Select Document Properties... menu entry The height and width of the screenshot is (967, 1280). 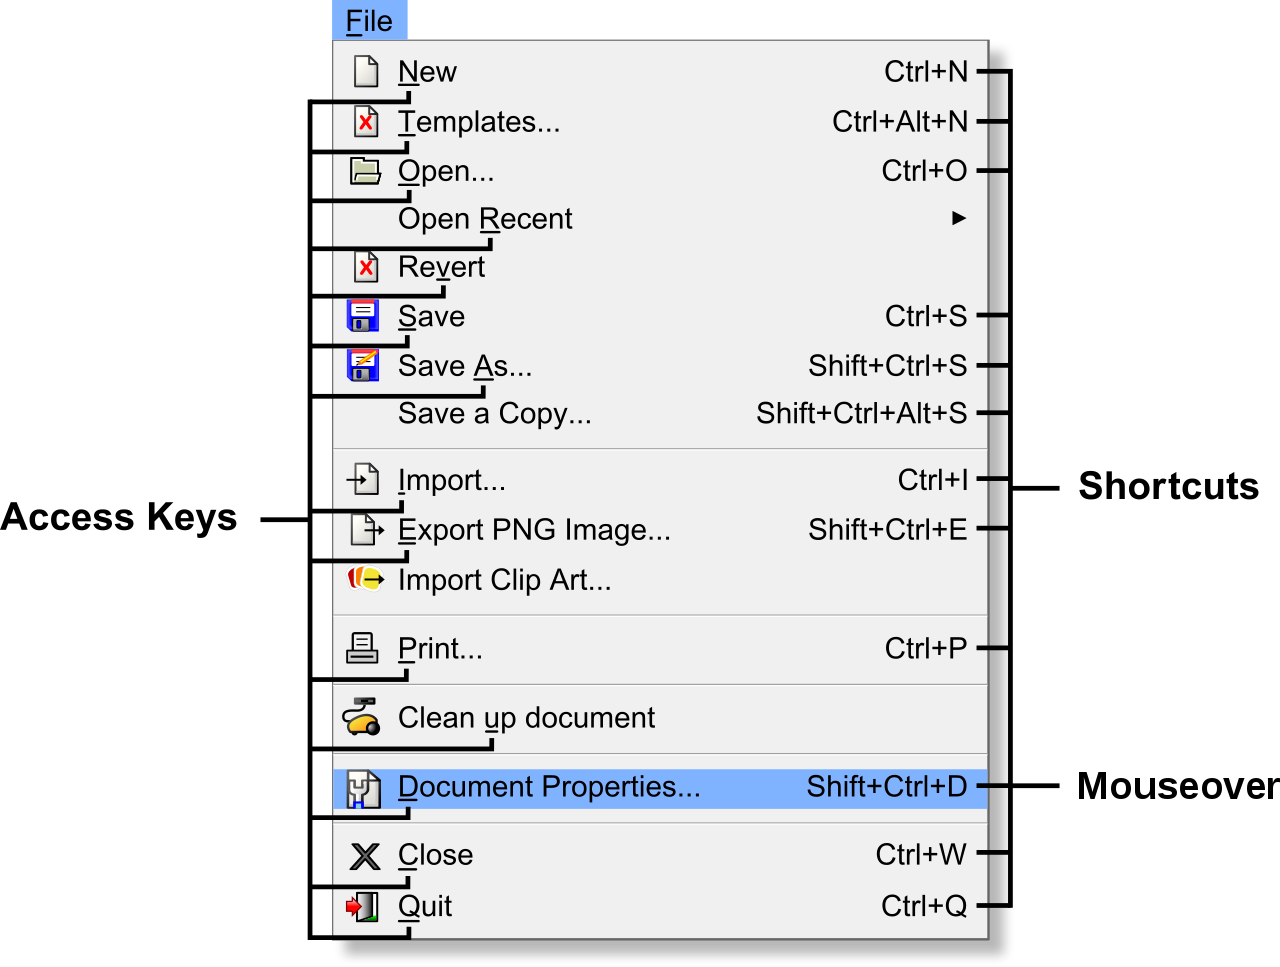click(x=549, y=788)
